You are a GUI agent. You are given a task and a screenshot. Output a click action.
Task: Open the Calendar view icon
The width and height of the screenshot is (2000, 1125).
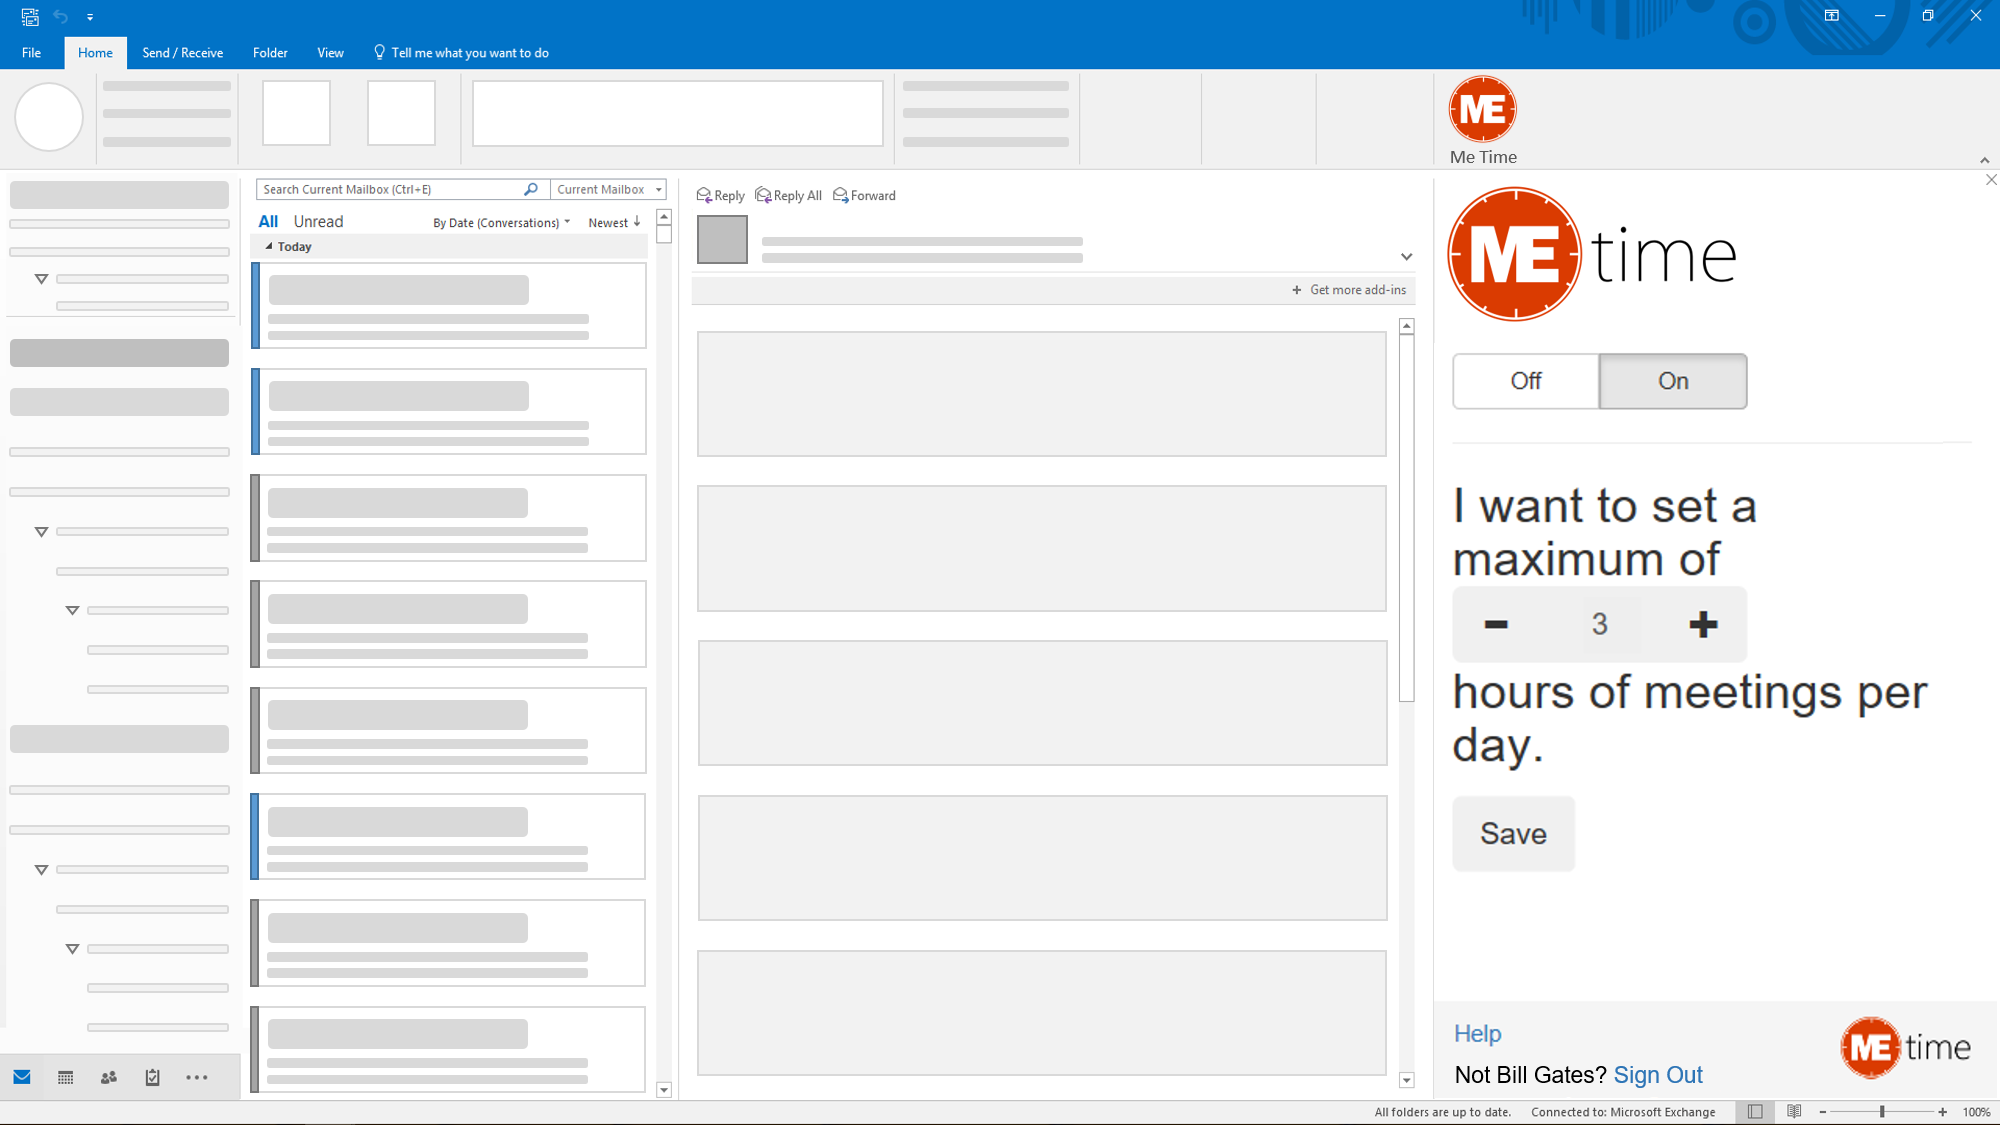click(x=66, y=1077)
